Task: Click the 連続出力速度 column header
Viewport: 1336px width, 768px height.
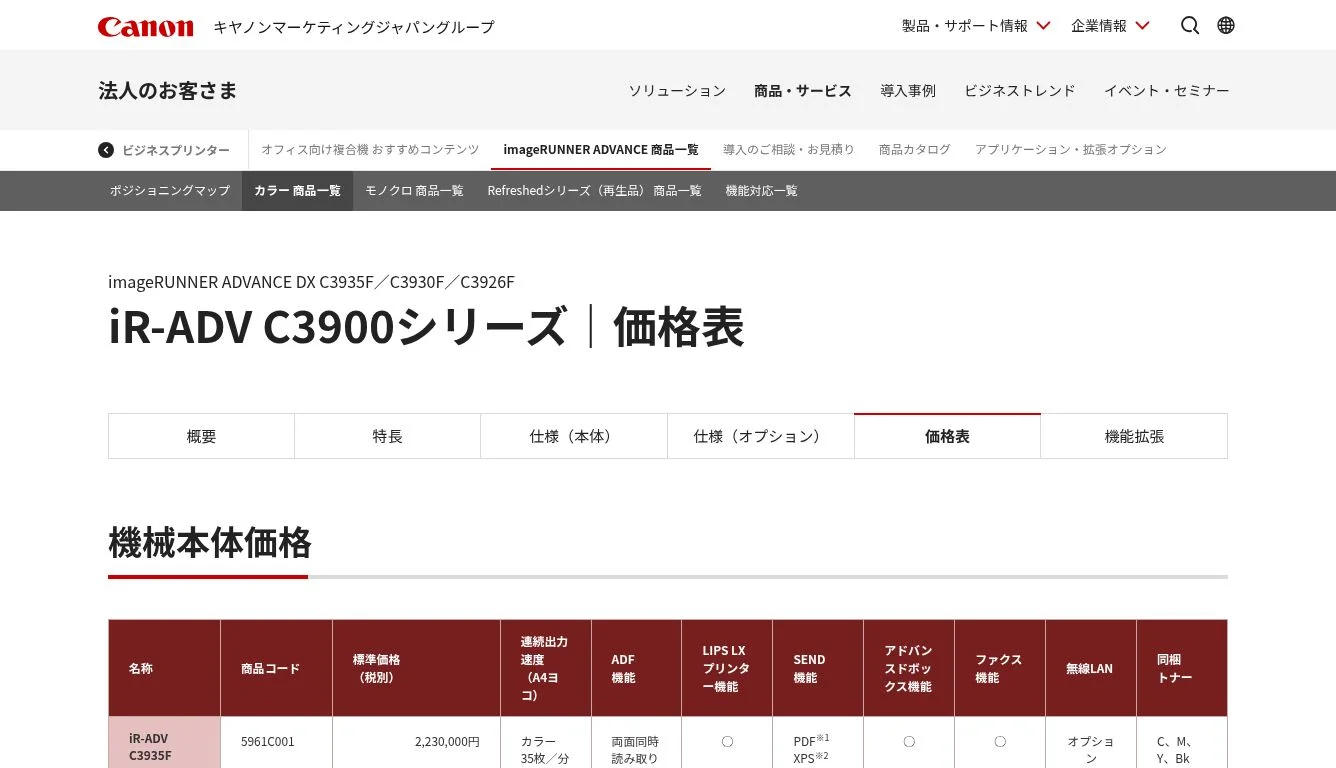Action: click(546, 668)
